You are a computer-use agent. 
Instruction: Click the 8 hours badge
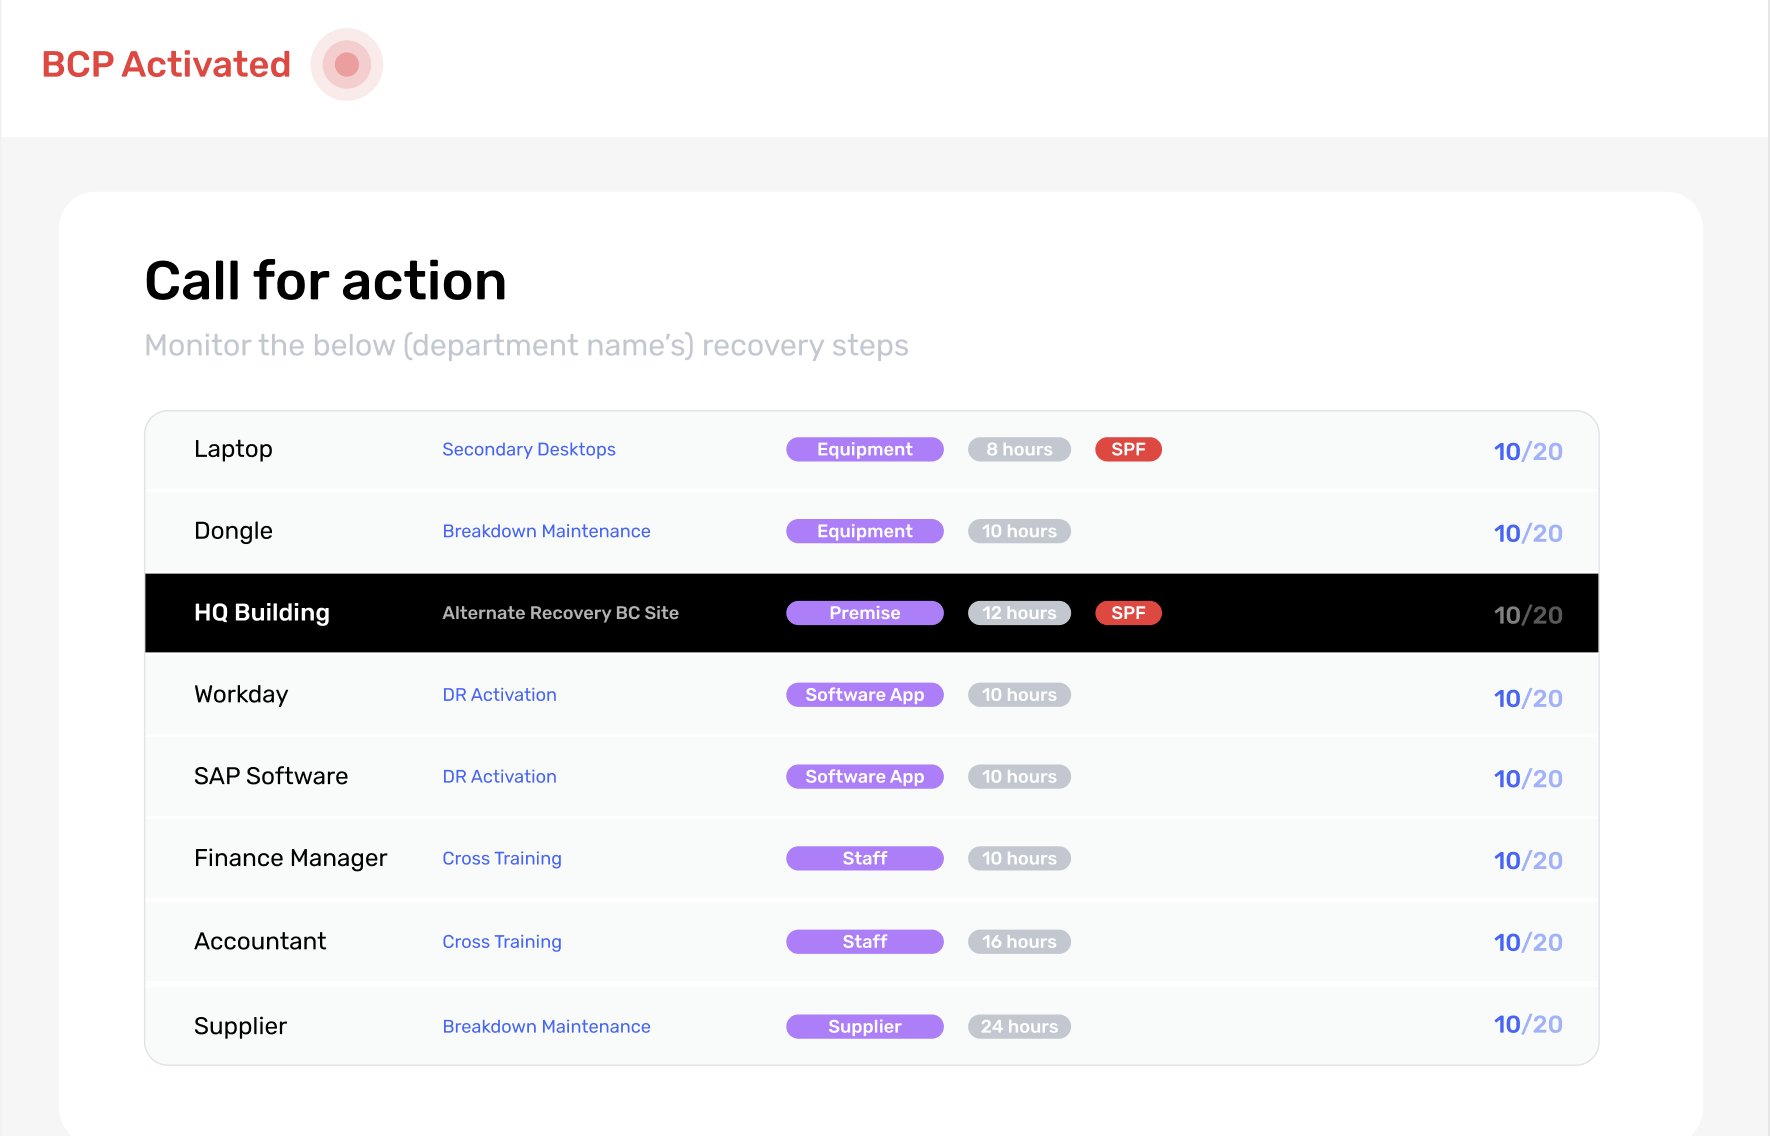[1019, 450]
